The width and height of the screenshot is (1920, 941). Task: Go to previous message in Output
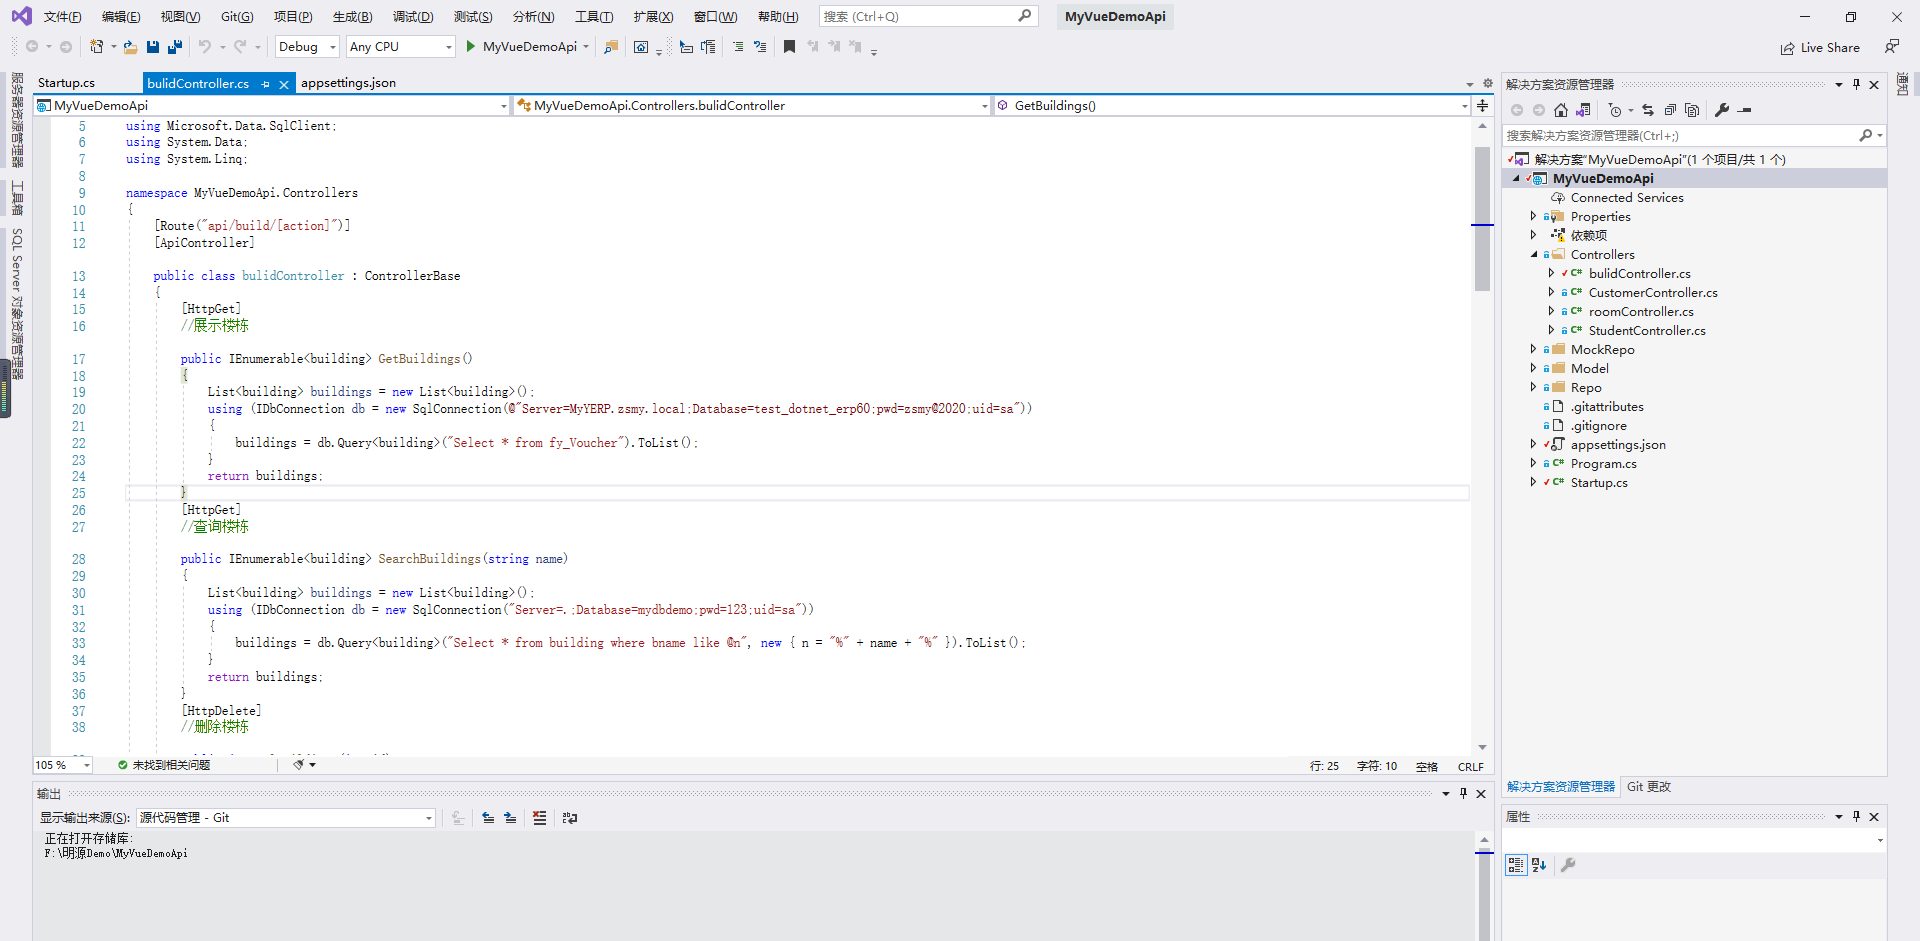(488, 818)
